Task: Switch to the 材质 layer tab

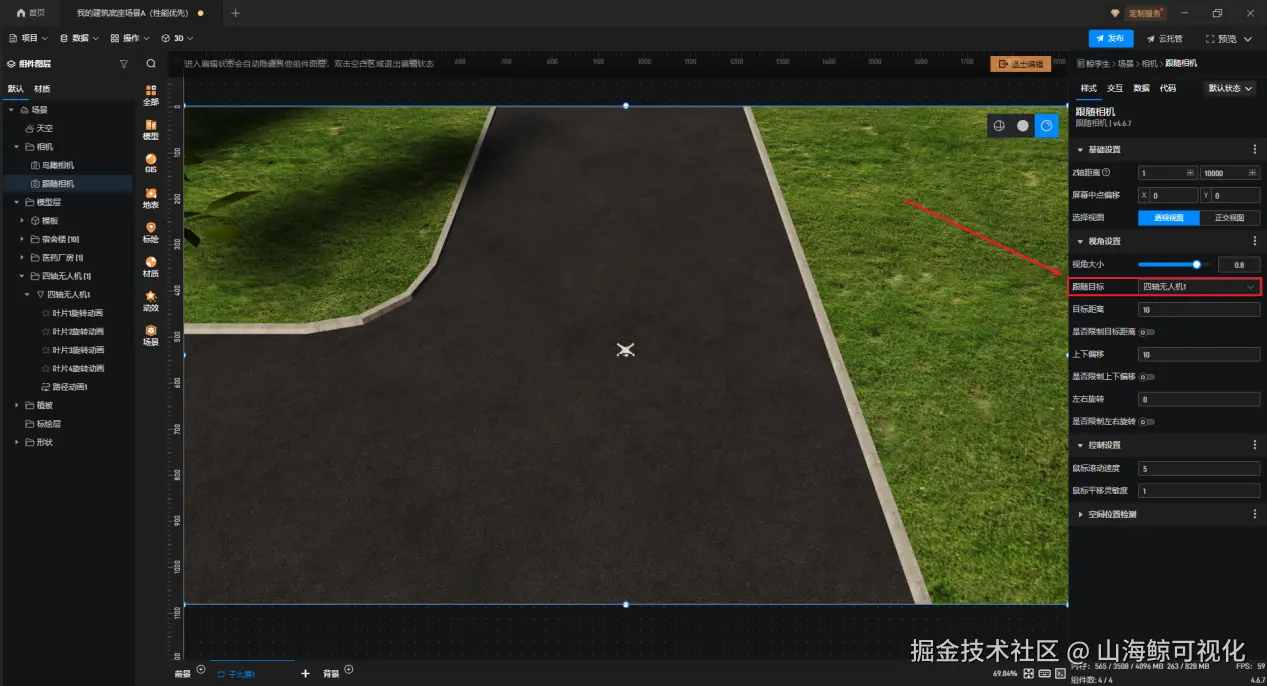Action: click(x=42, y=88)
